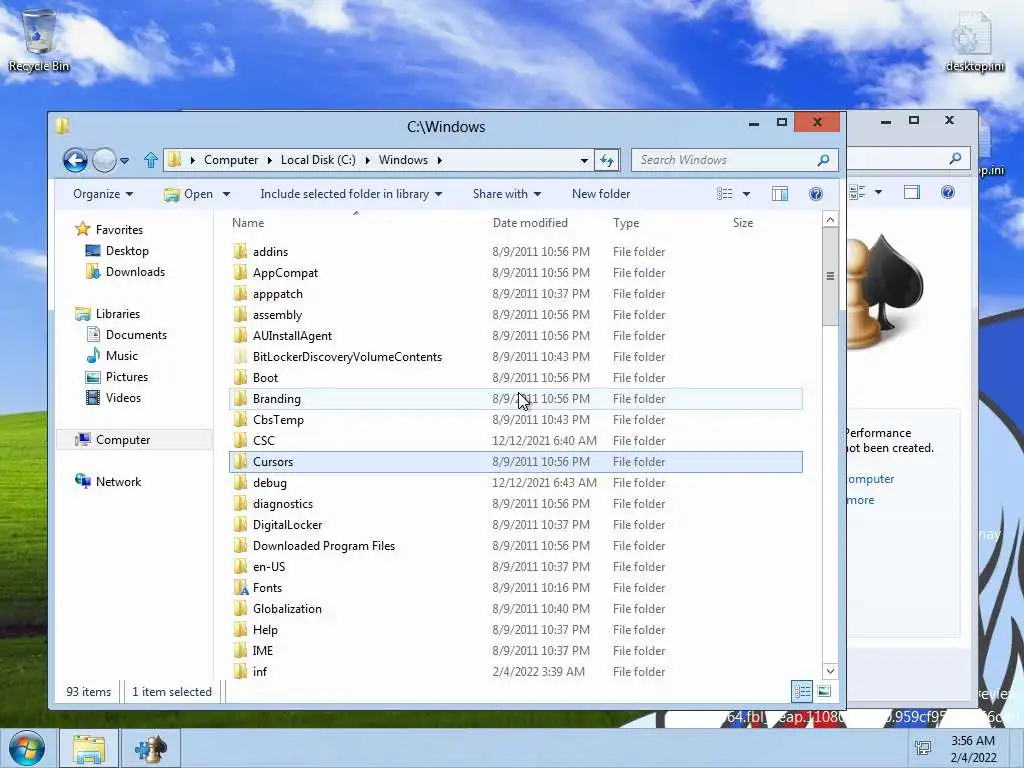Open the address bar history dropdown

[584, 160]
